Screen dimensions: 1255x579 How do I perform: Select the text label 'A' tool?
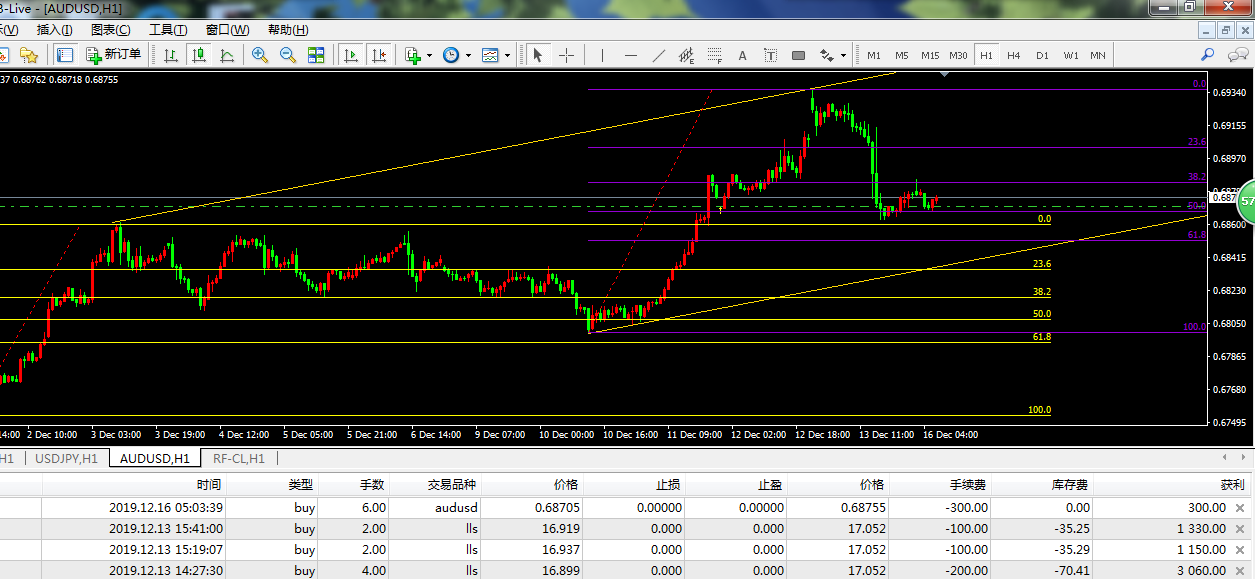point(742,55)
